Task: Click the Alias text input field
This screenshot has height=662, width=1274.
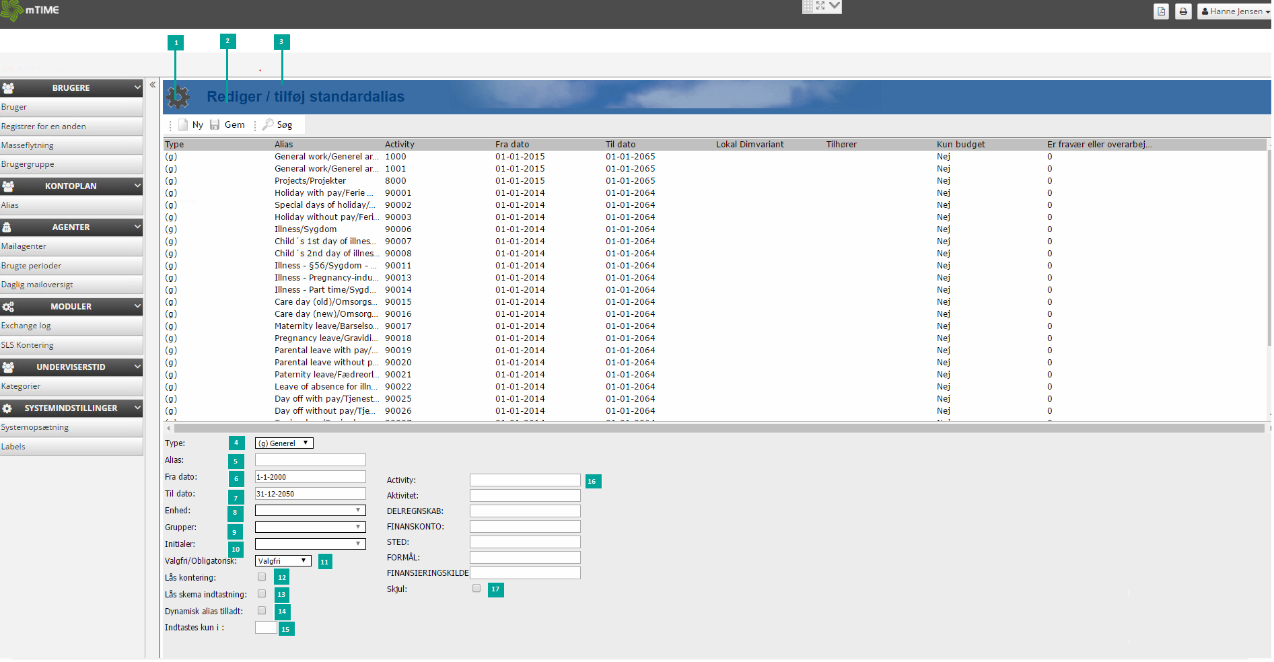Action: pos(310,460)
